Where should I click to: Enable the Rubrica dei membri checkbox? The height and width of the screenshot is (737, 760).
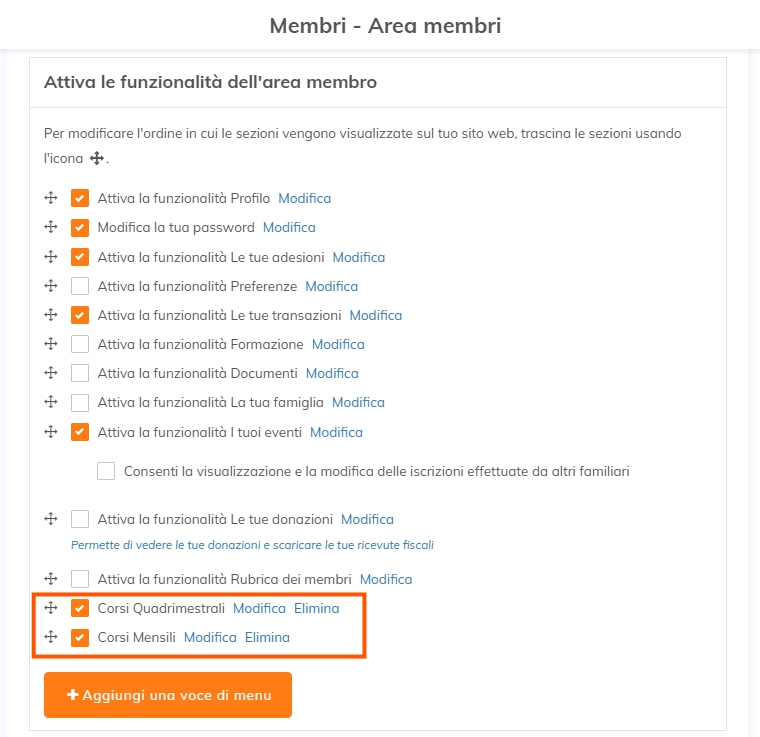click(x=80, y=579)
